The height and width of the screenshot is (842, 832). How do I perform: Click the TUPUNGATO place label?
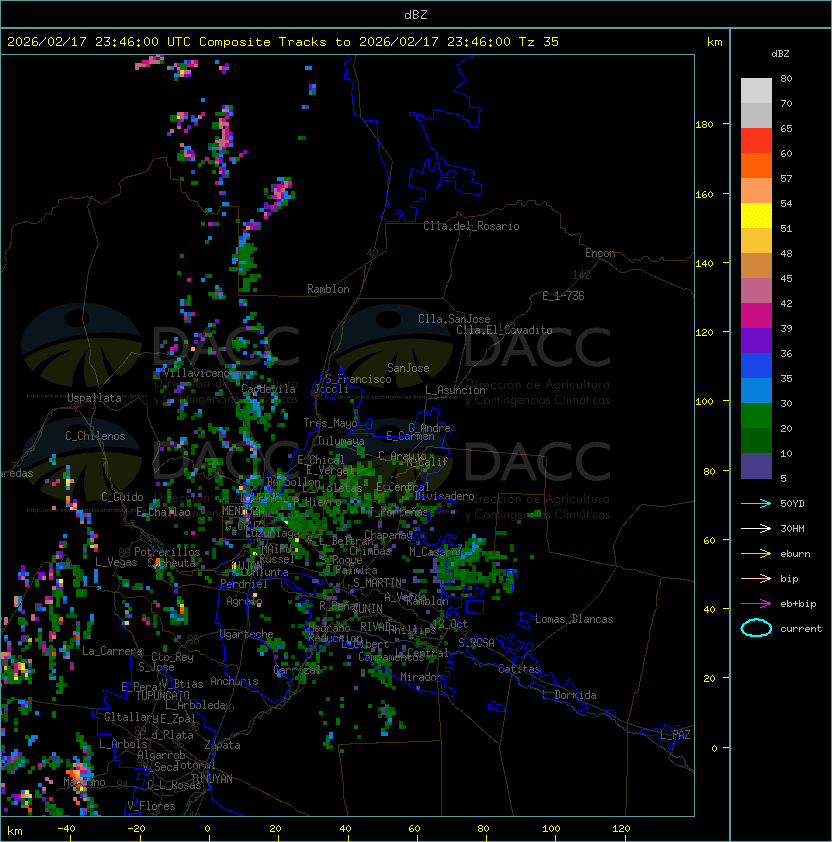coord(162,695)
